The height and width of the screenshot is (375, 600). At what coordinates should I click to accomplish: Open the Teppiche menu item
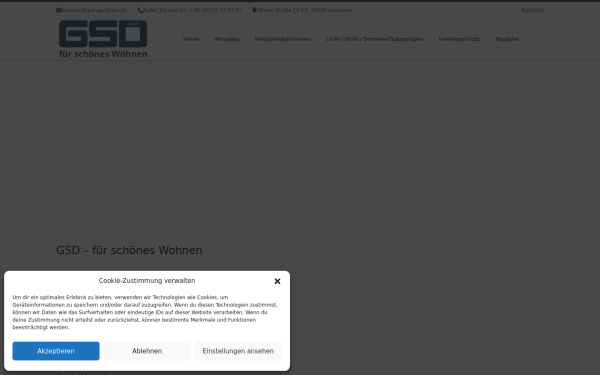tap(507, 39)
